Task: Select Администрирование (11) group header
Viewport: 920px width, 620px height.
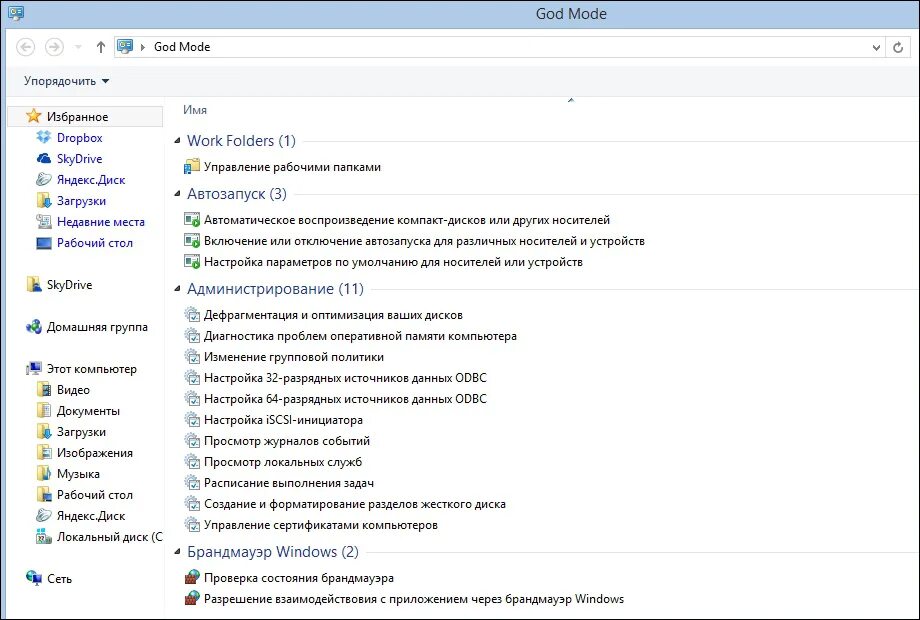Action: click(x=275, y=289)
